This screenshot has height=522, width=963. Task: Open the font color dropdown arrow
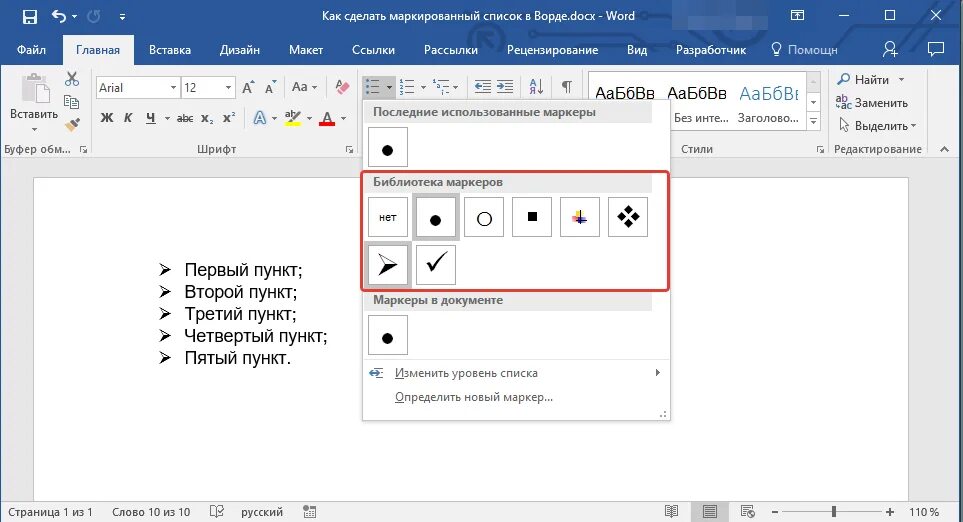(x=343, y=118)
